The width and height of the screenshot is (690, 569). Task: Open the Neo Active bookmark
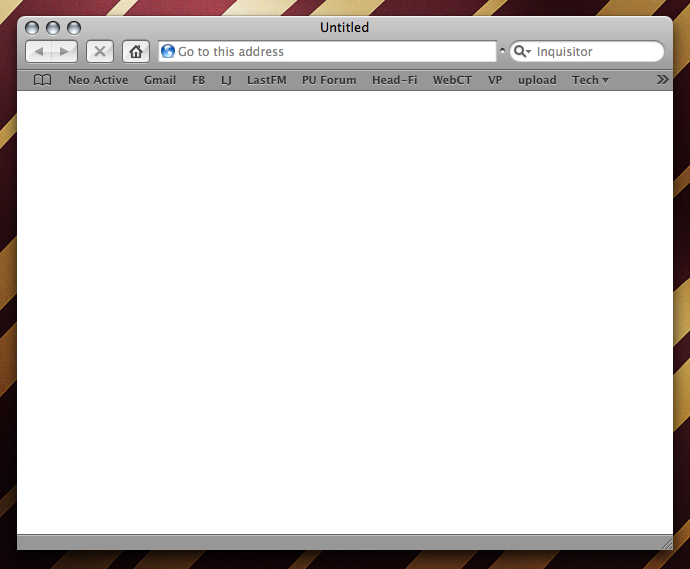pos(98,80)
